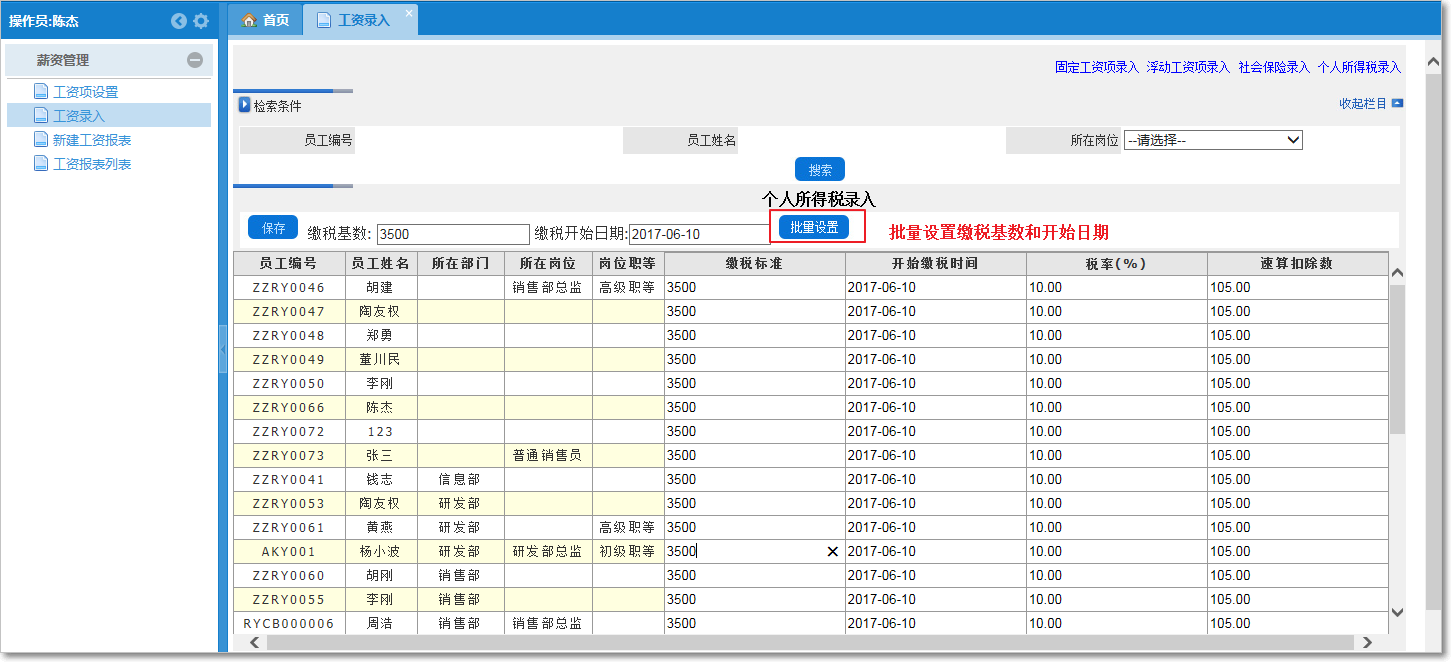The width and height of the screenshot is (1451, 662).
Task: Select 工资报表列表 in the sidebar
Action: [94, 163]
